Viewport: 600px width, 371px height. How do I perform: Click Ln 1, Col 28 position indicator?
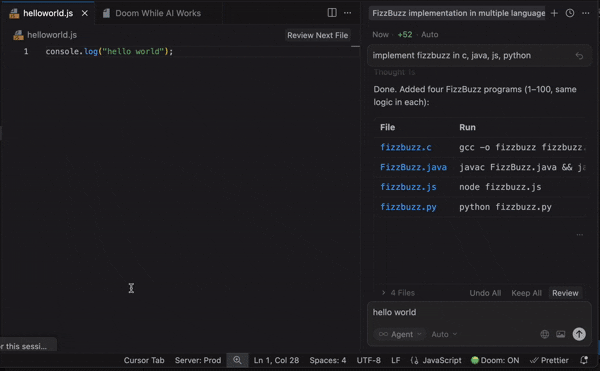[x=276, y=360]
